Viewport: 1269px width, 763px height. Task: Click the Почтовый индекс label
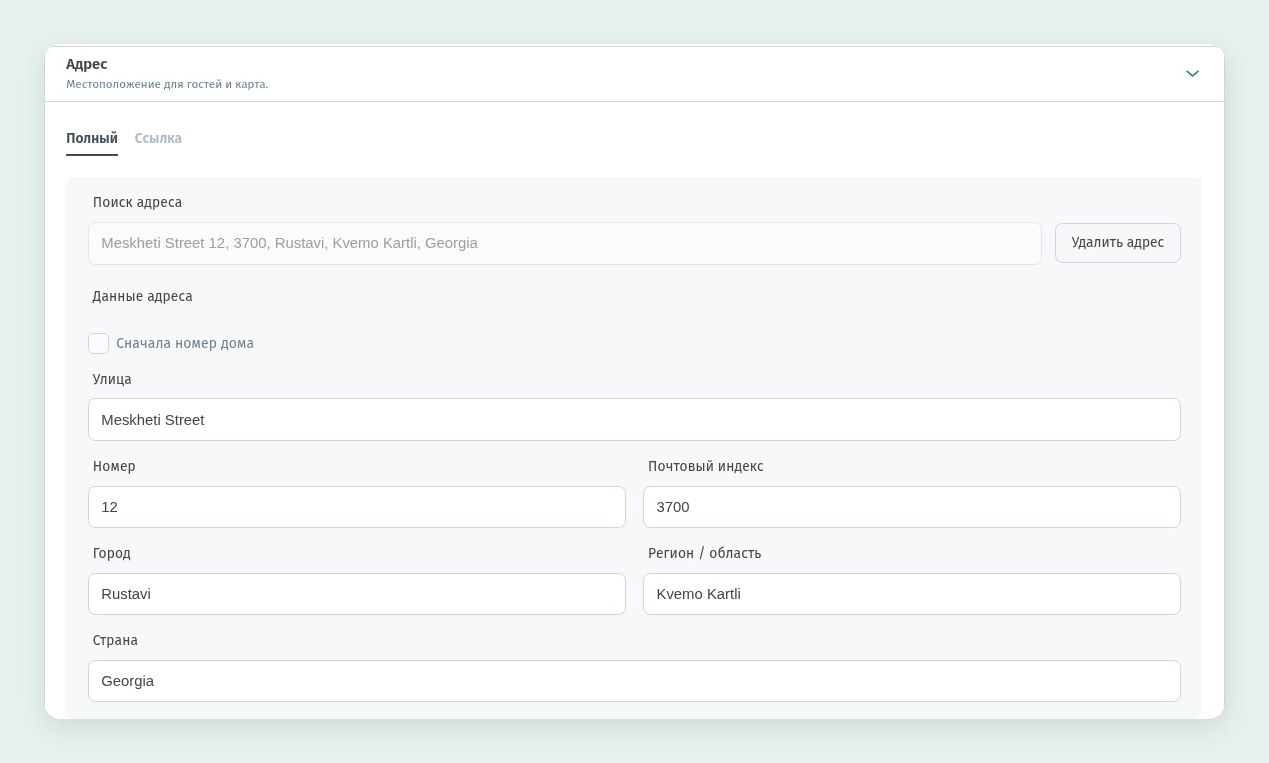pos(705,466)
